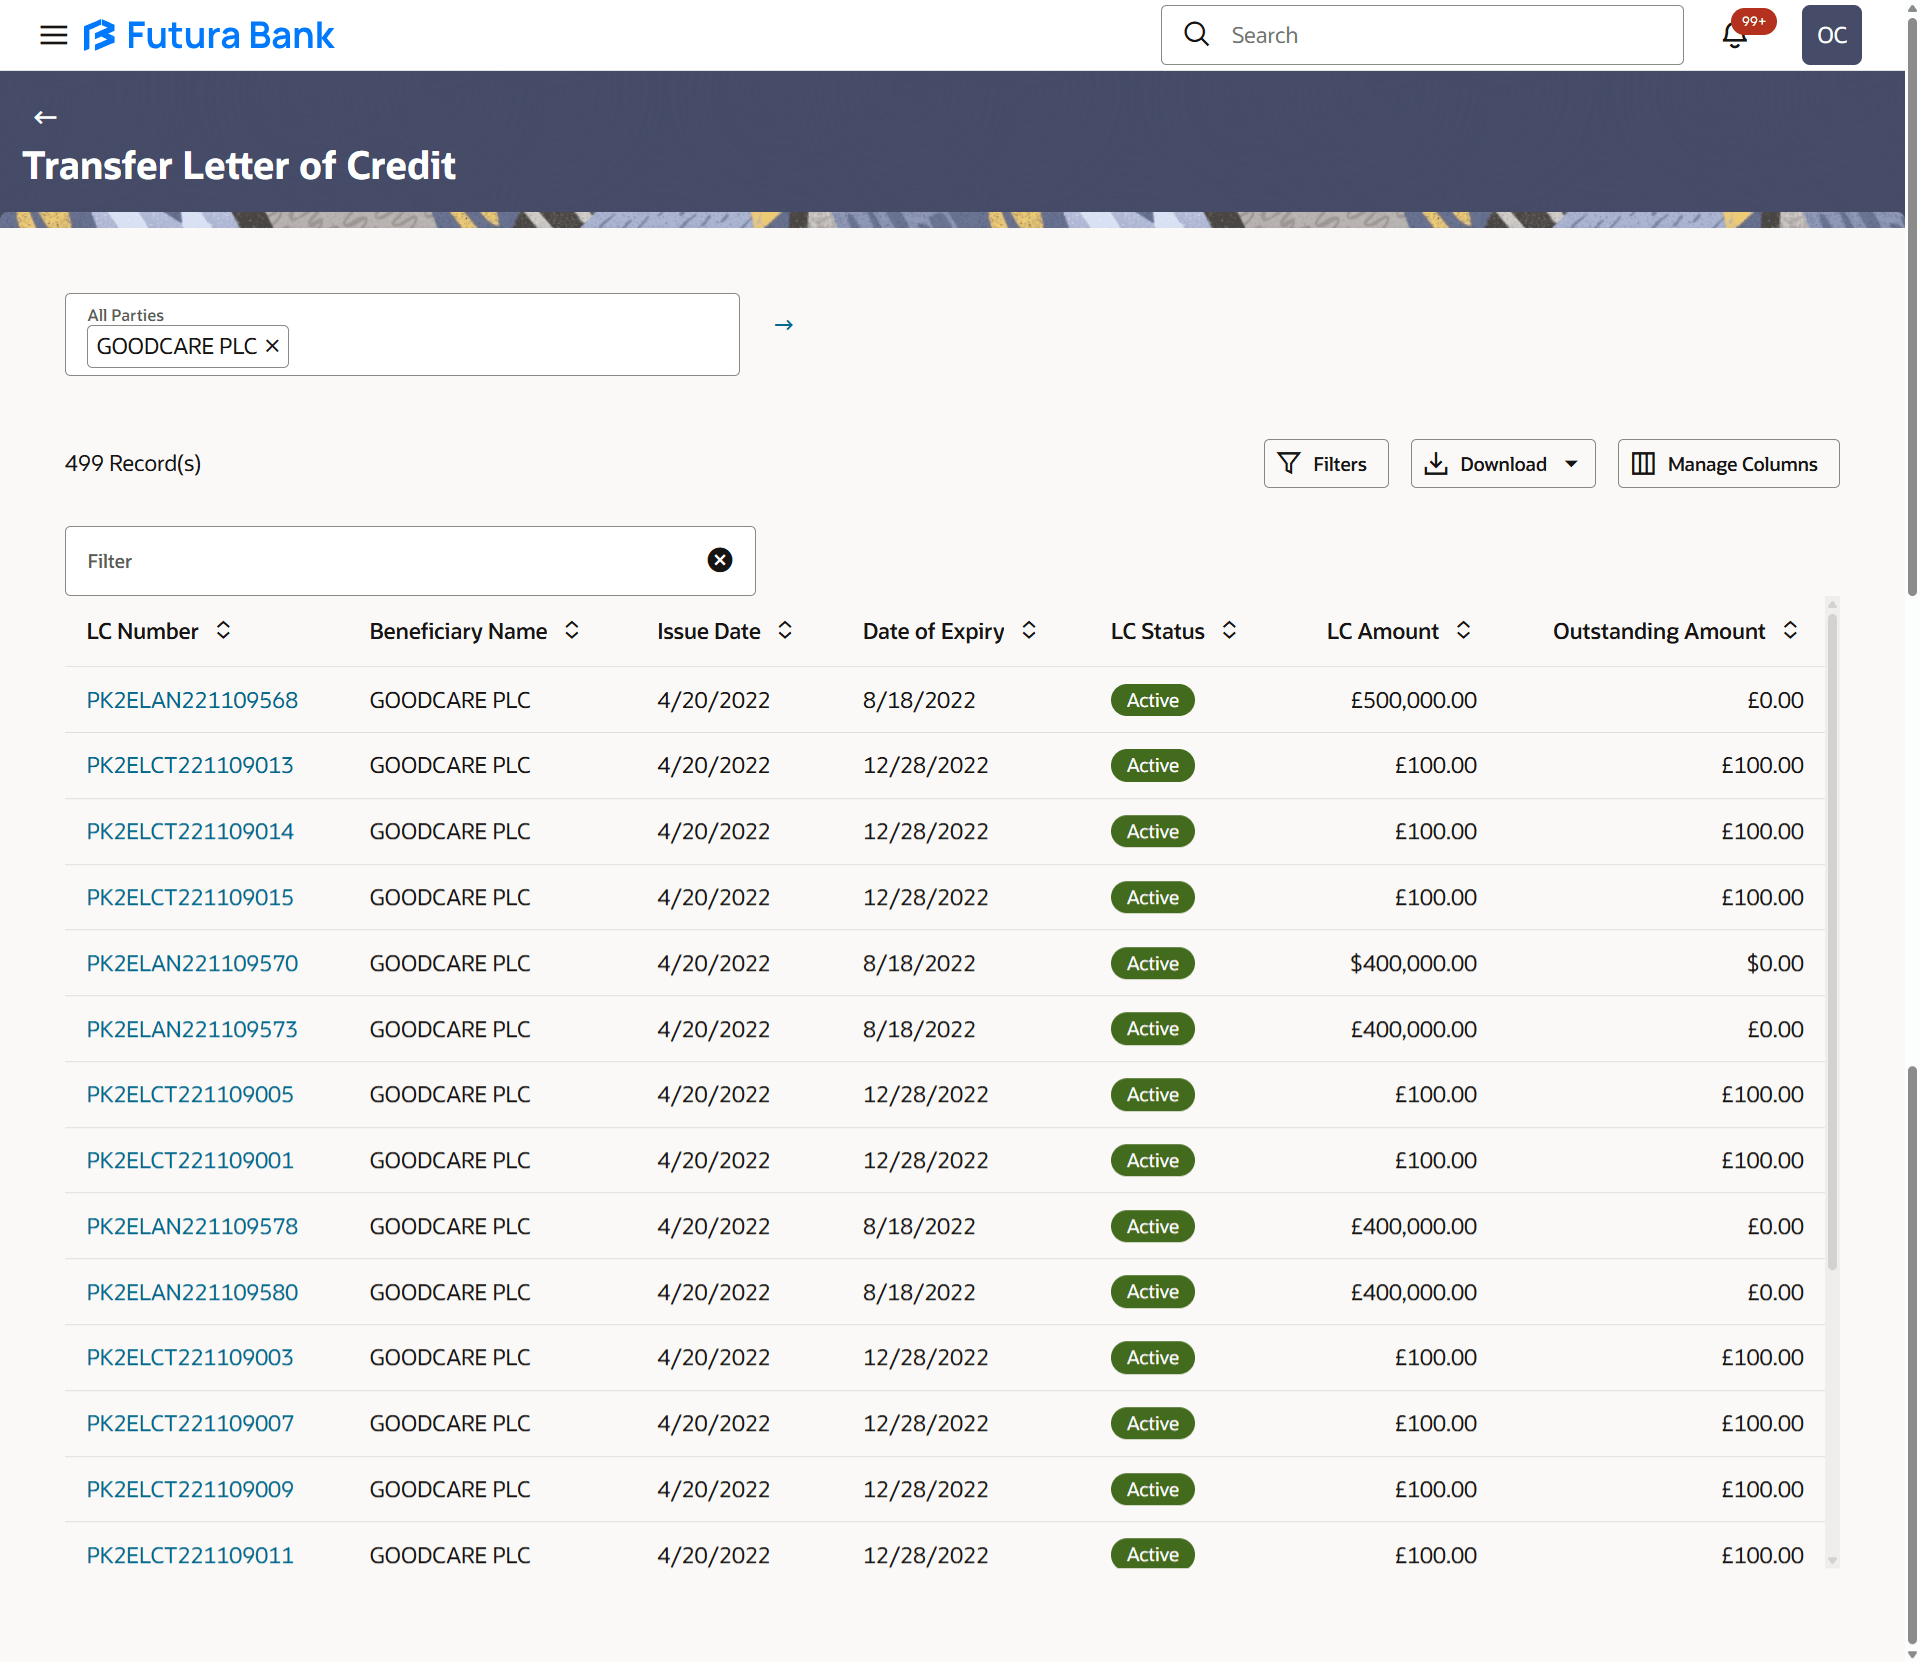Open Manage Columns options
This screenshot has width=1920, height=1662.
[1728, 464]
